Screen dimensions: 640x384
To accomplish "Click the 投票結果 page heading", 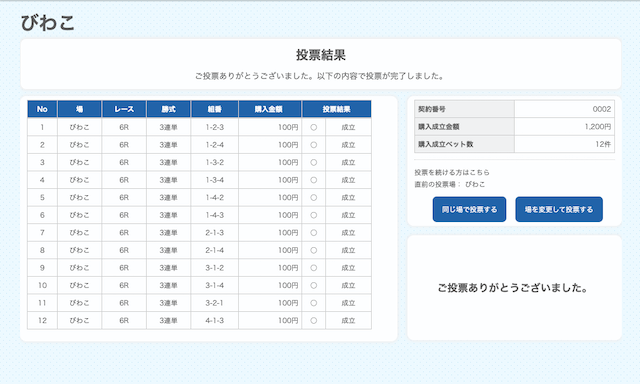I will coord(321,55).
